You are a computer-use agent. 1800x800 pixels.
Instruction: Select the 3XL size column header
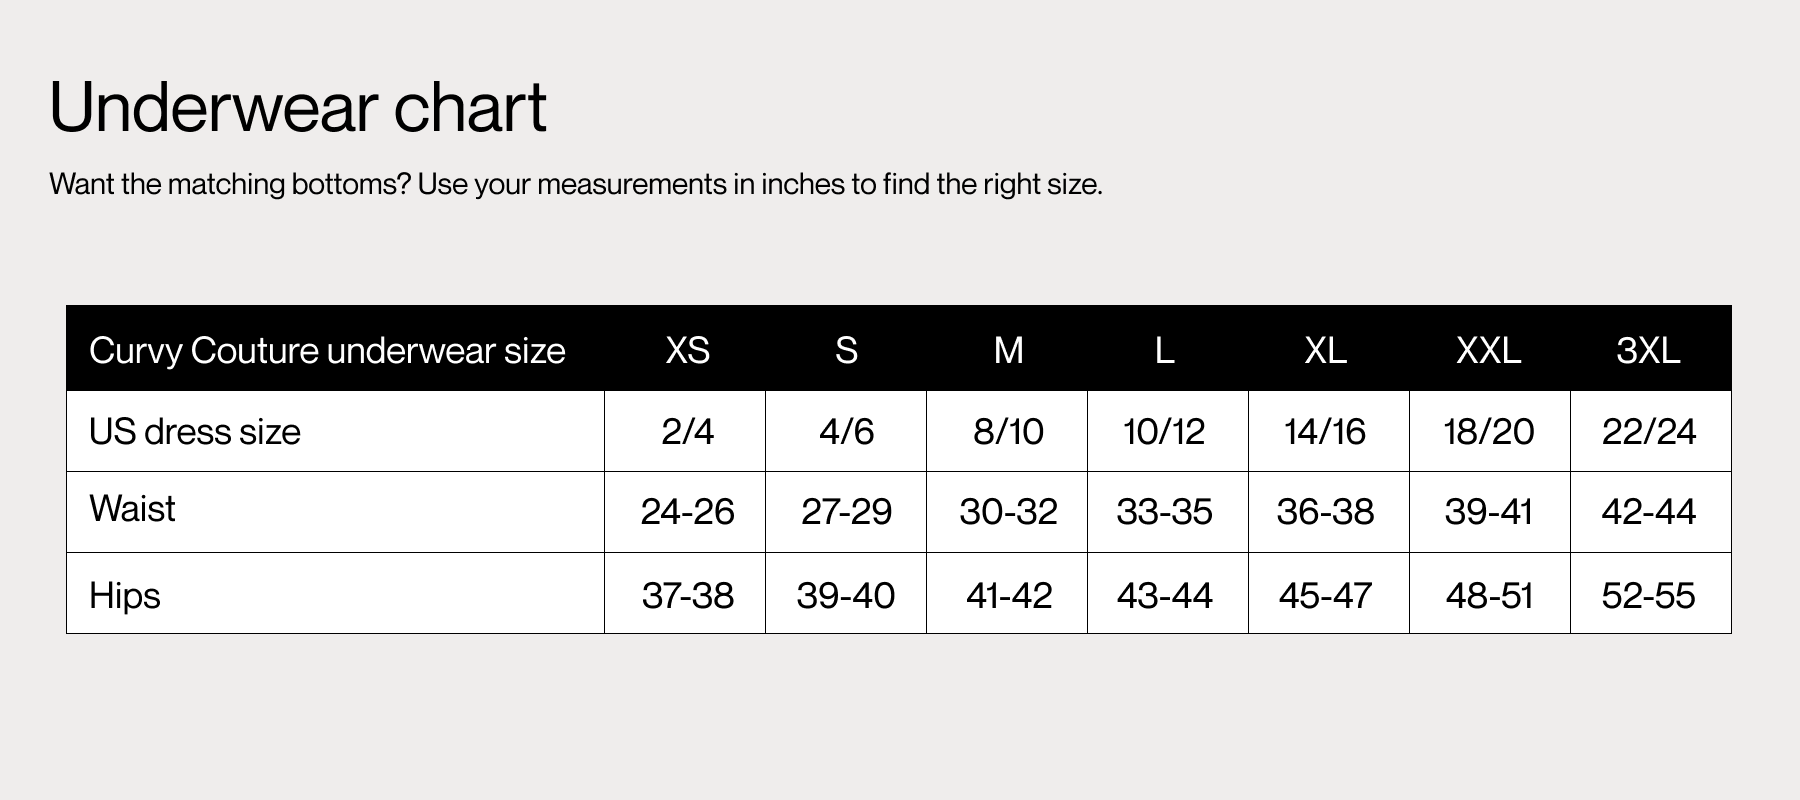point(1648,350)
